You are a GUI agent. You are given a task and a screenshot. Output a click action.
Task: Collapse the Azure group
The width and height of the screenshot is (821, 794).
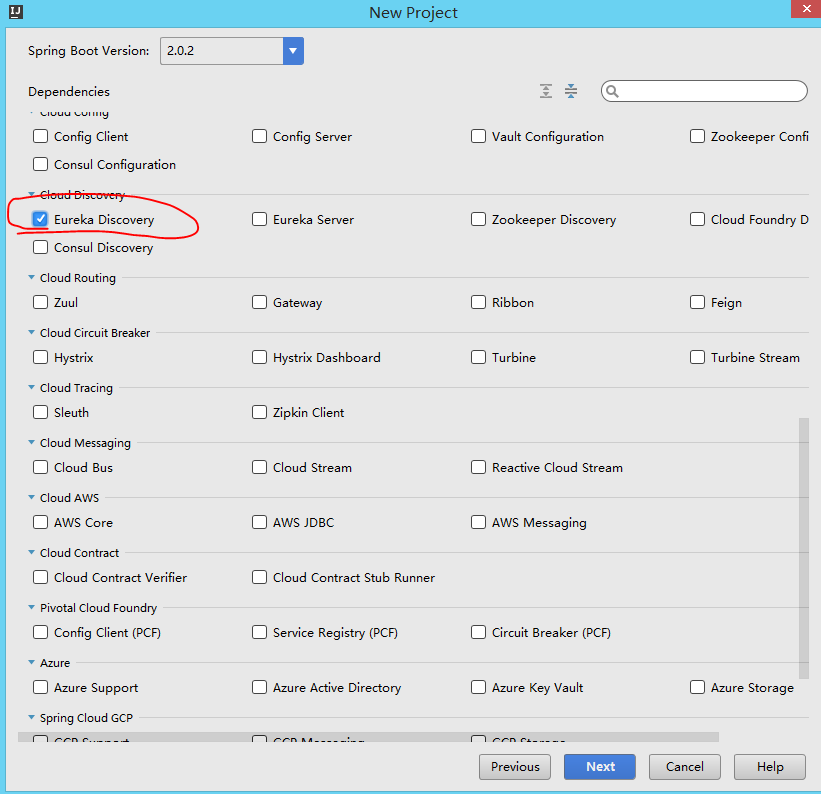[x=31, y=662]
